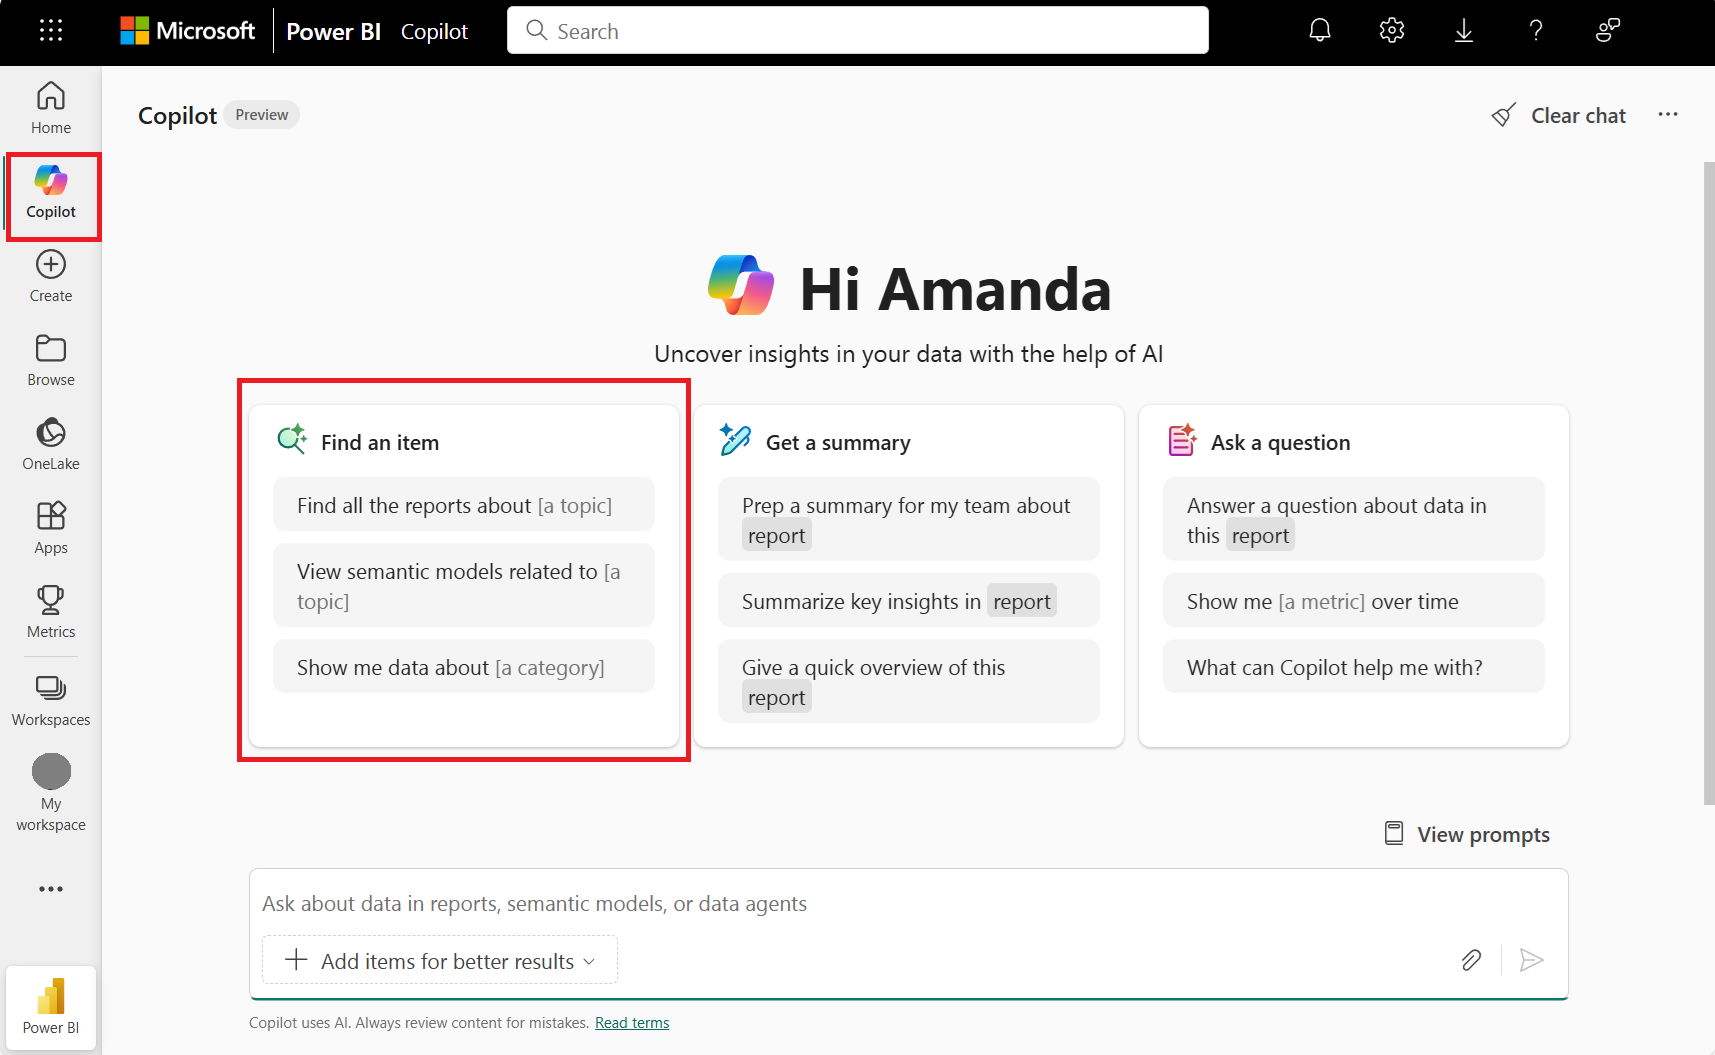The height and width of the screenshot is (1055, 1715).
Task: Click the Copilot label in header
Action: 434,32
